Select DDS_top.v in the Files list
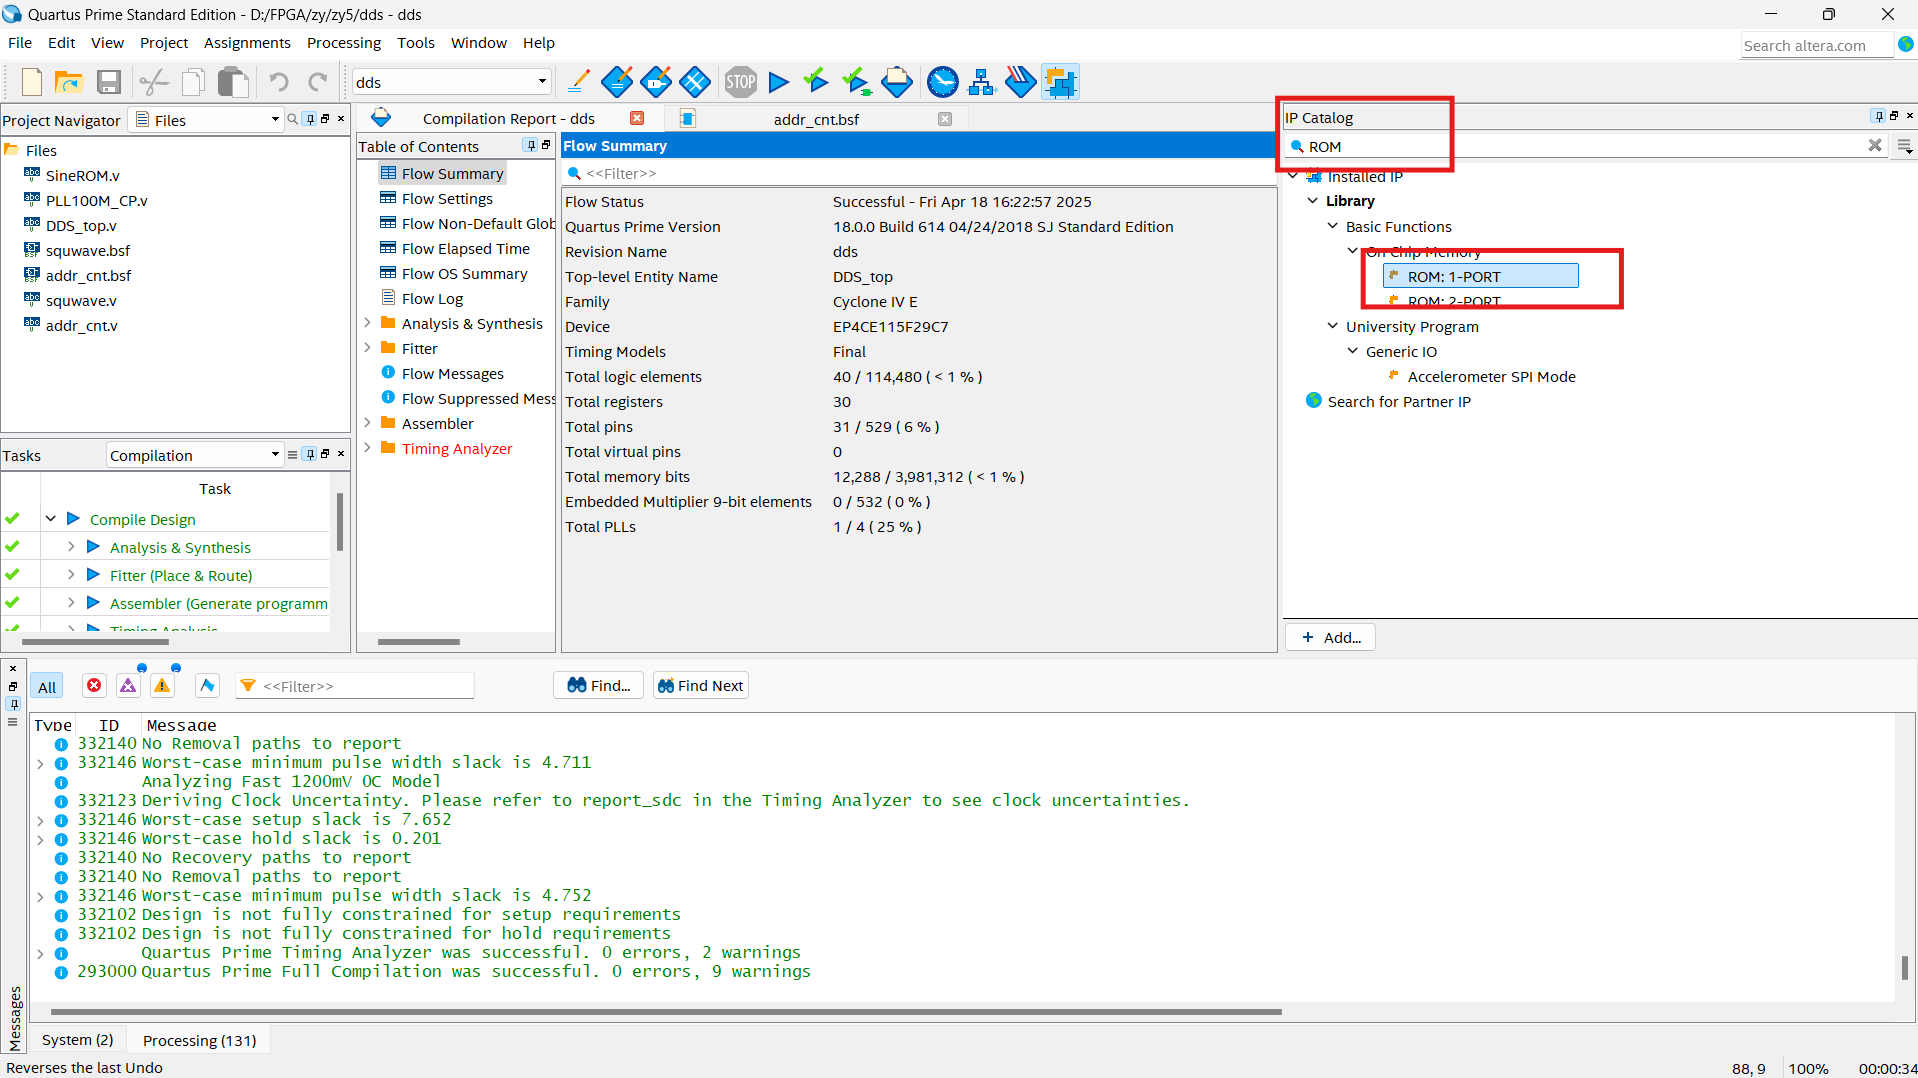1918x1078 pixels. click(x=81, y=225)
